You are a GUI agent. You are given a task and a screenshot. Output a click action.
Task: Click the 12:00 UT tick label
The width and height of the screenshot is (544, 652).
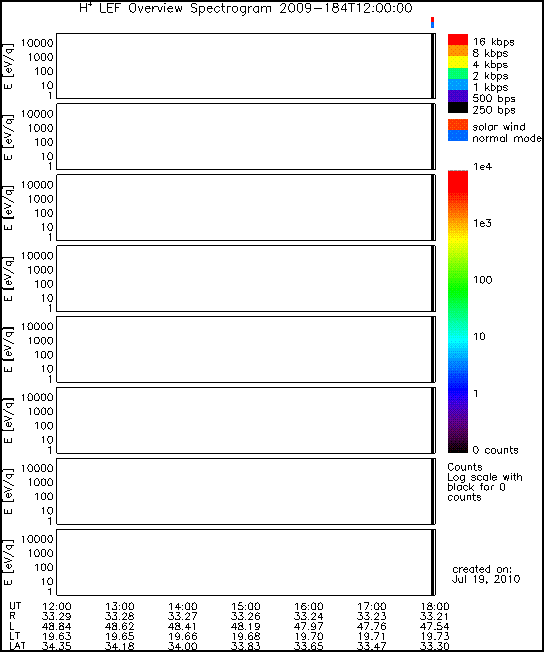point(57,606)
